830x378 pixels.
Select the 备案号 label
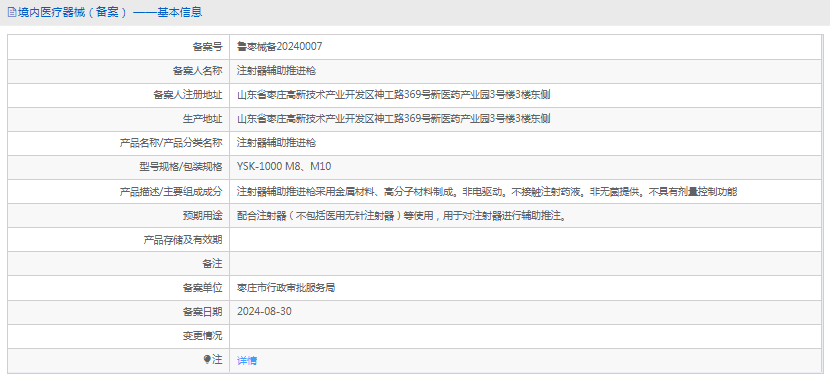click(x=208, y=47)
